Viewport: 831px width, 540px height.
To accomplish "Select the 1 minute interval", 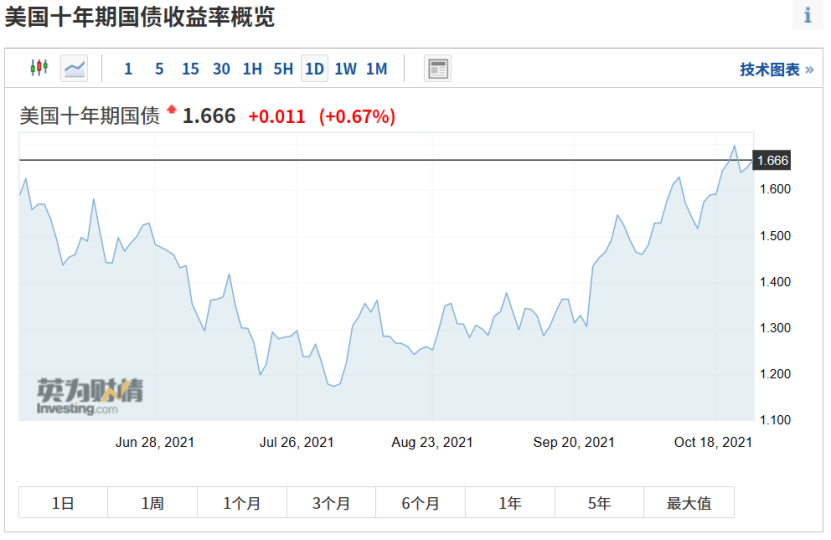I will 128,69.
